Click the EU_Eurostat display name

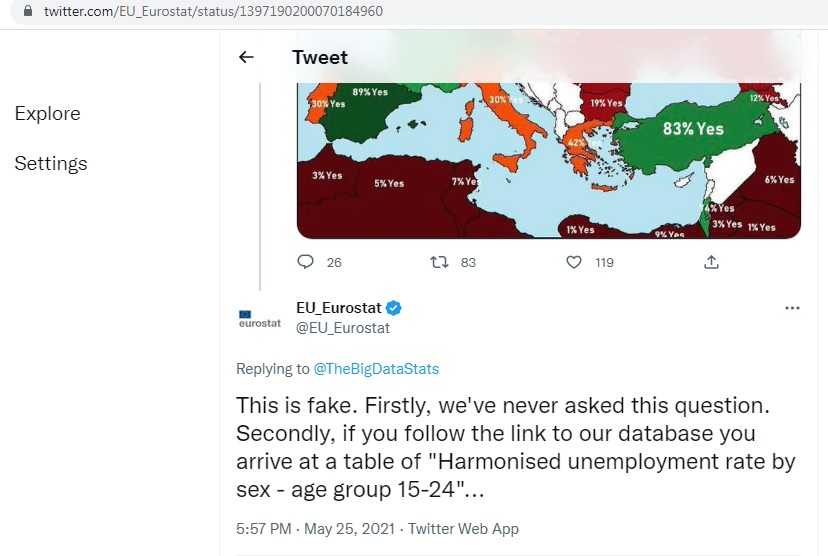click(x=339, y=308)
